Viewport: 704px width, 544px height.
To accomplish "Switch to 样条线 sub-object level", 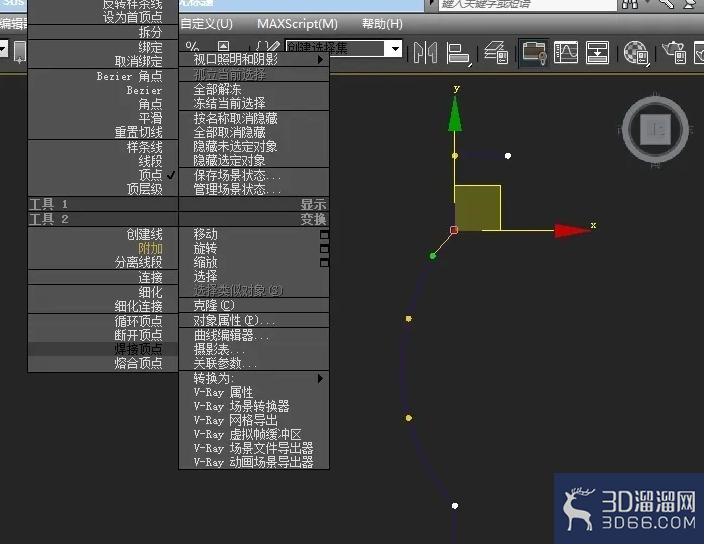I will (x=103, y=147).
